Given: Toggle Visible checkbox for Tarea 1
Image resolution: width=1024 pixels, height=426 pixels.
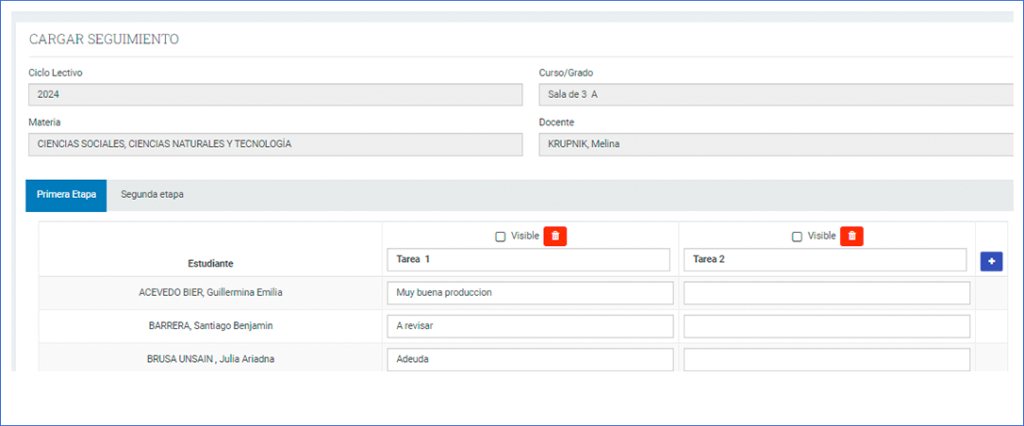Looking at the screenshot, I should click(500, 237).
